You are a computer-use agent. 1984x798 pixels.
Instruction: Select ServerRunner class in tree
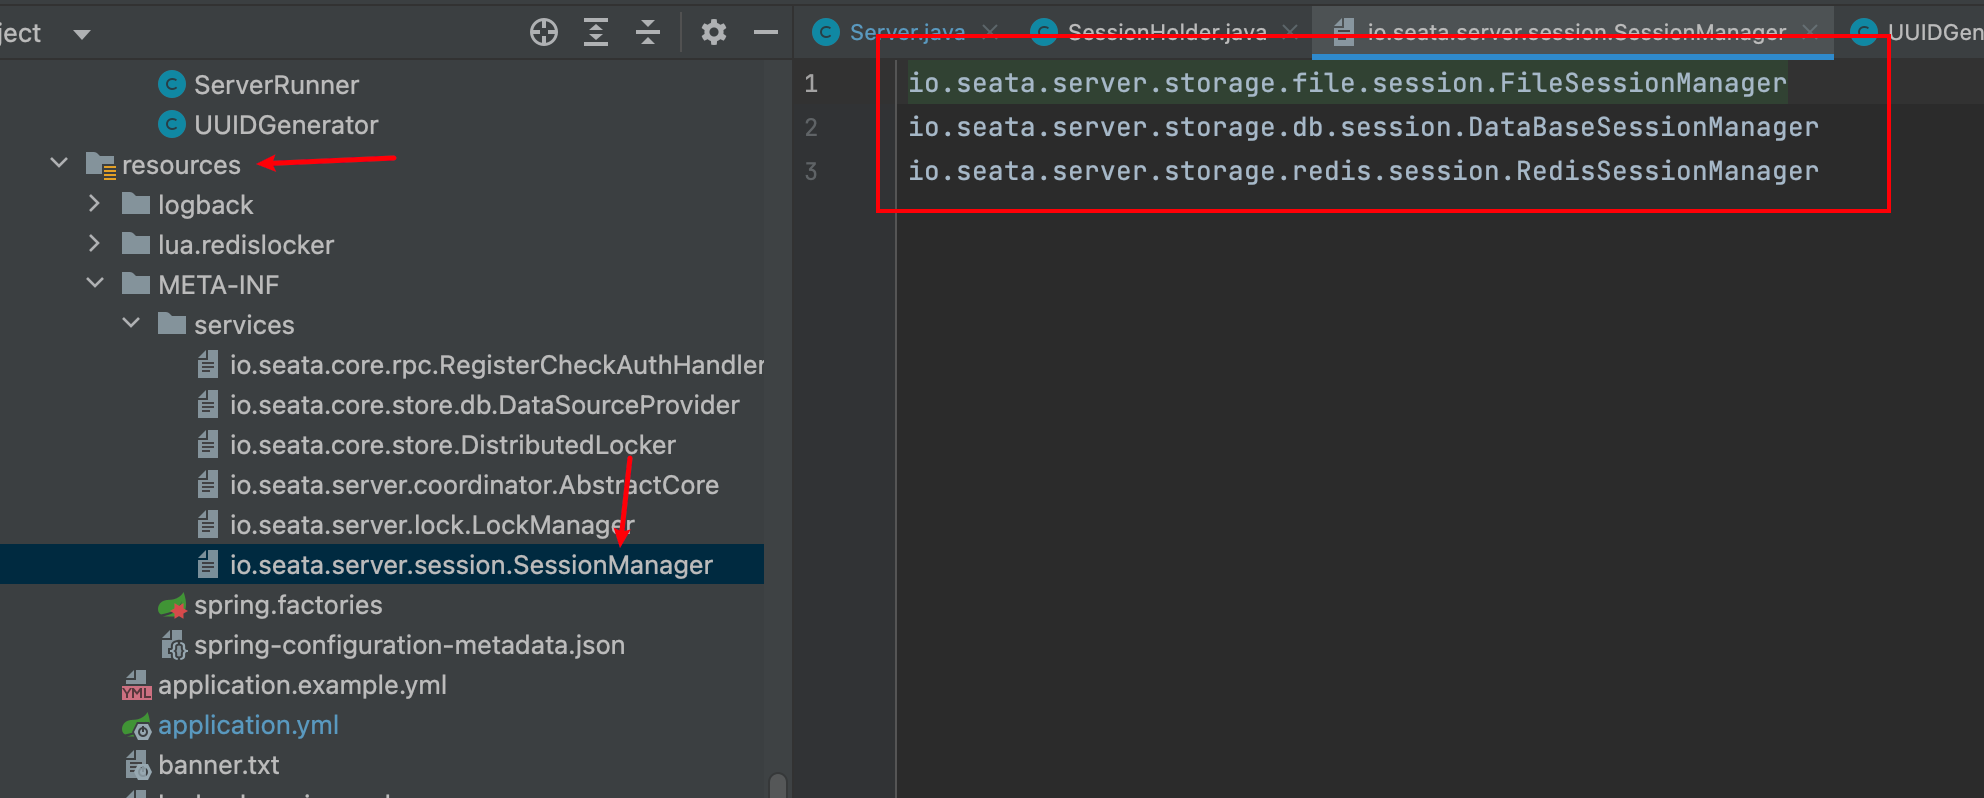click(x=276, y=85)
